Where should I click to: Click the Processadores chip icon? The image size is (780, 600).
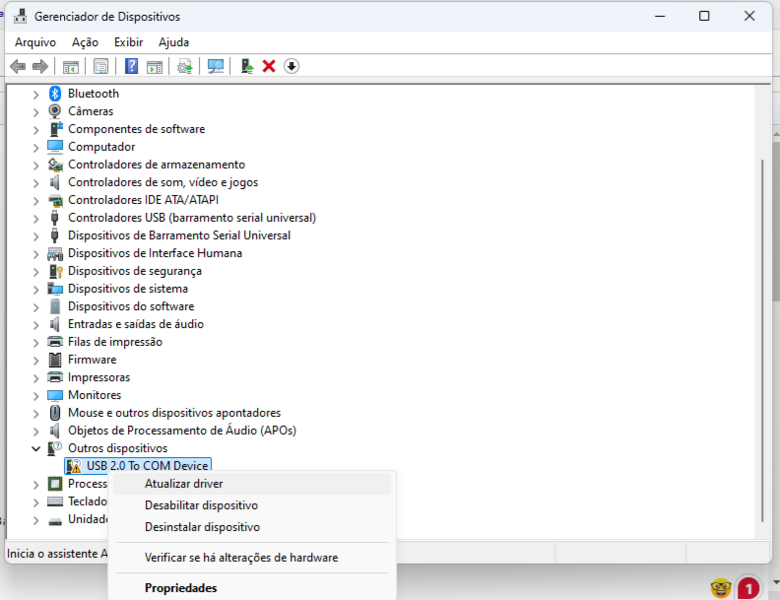[55, 484]
